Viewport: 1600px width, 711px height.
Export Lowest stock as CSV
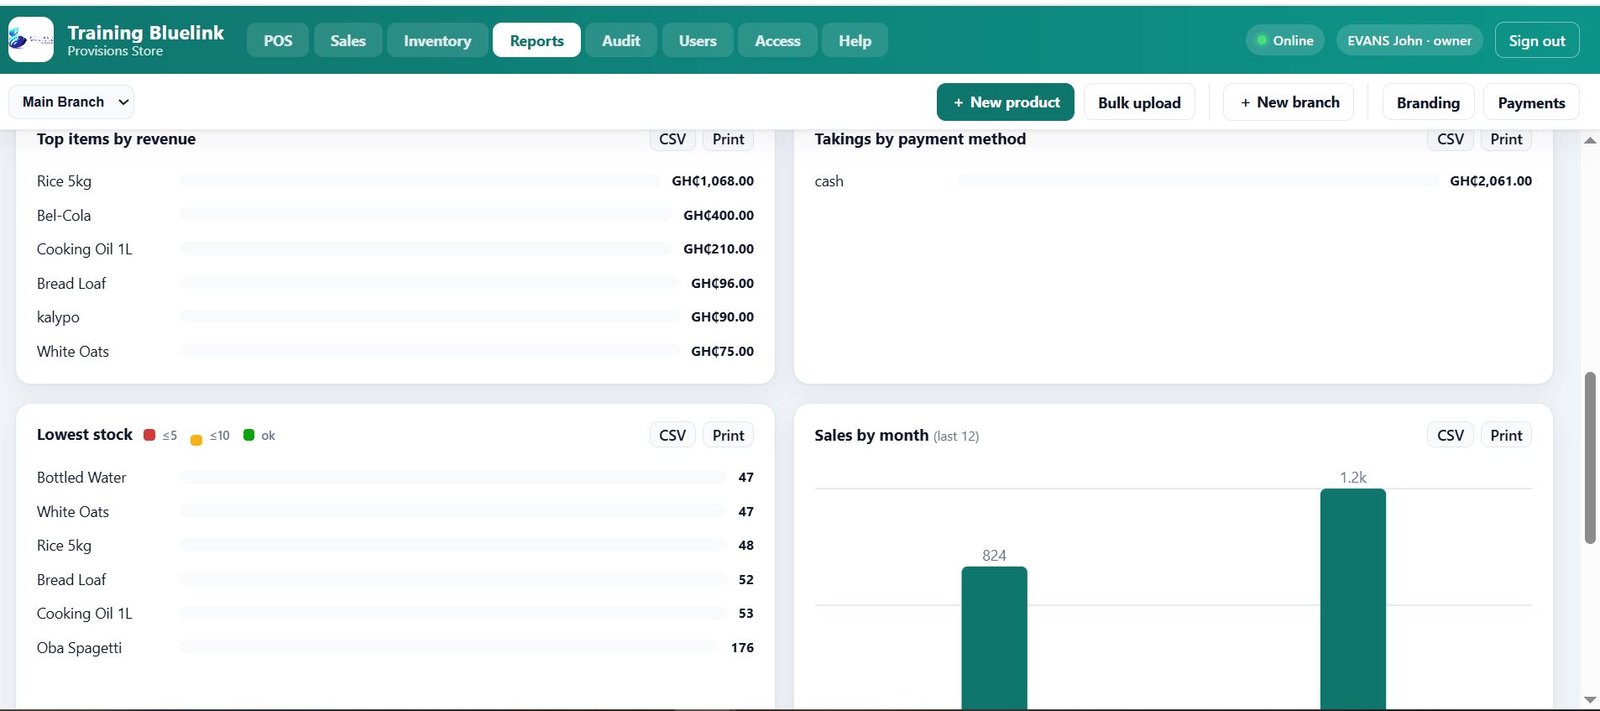673,435
